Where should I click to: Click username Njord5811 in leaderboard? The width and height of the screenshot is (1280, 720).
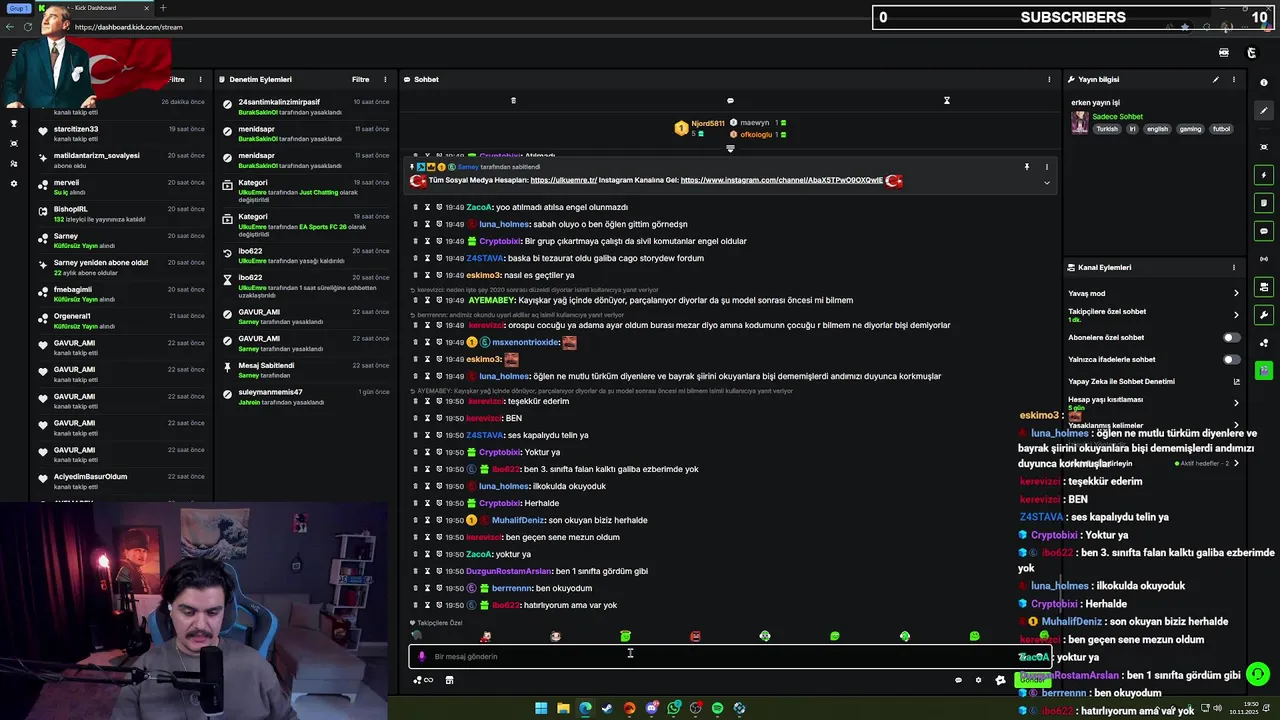(707, 124)
